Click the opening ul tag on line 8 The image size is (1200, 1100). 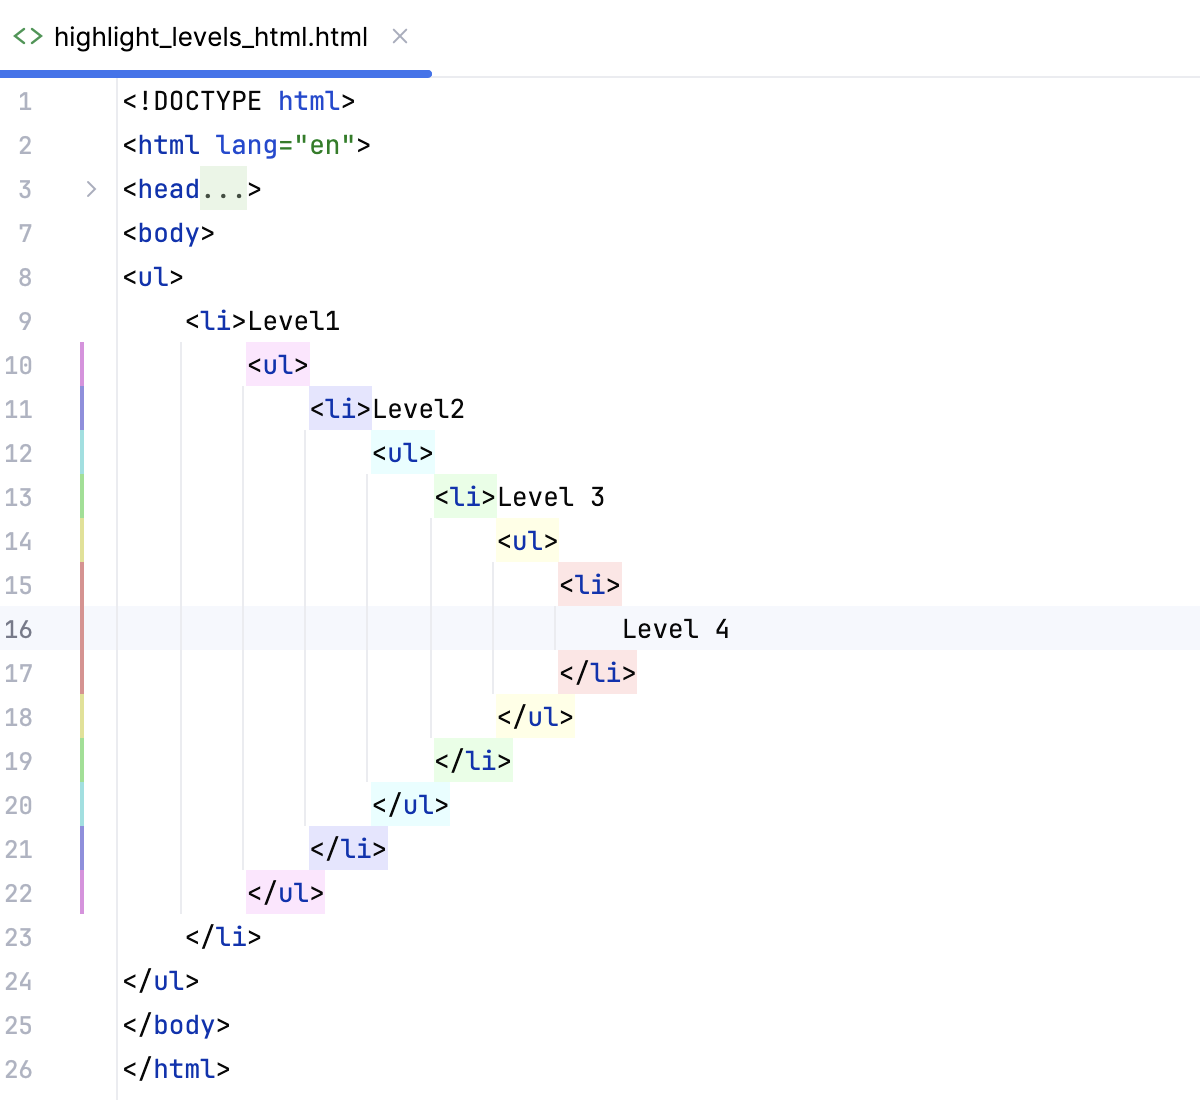153,277
